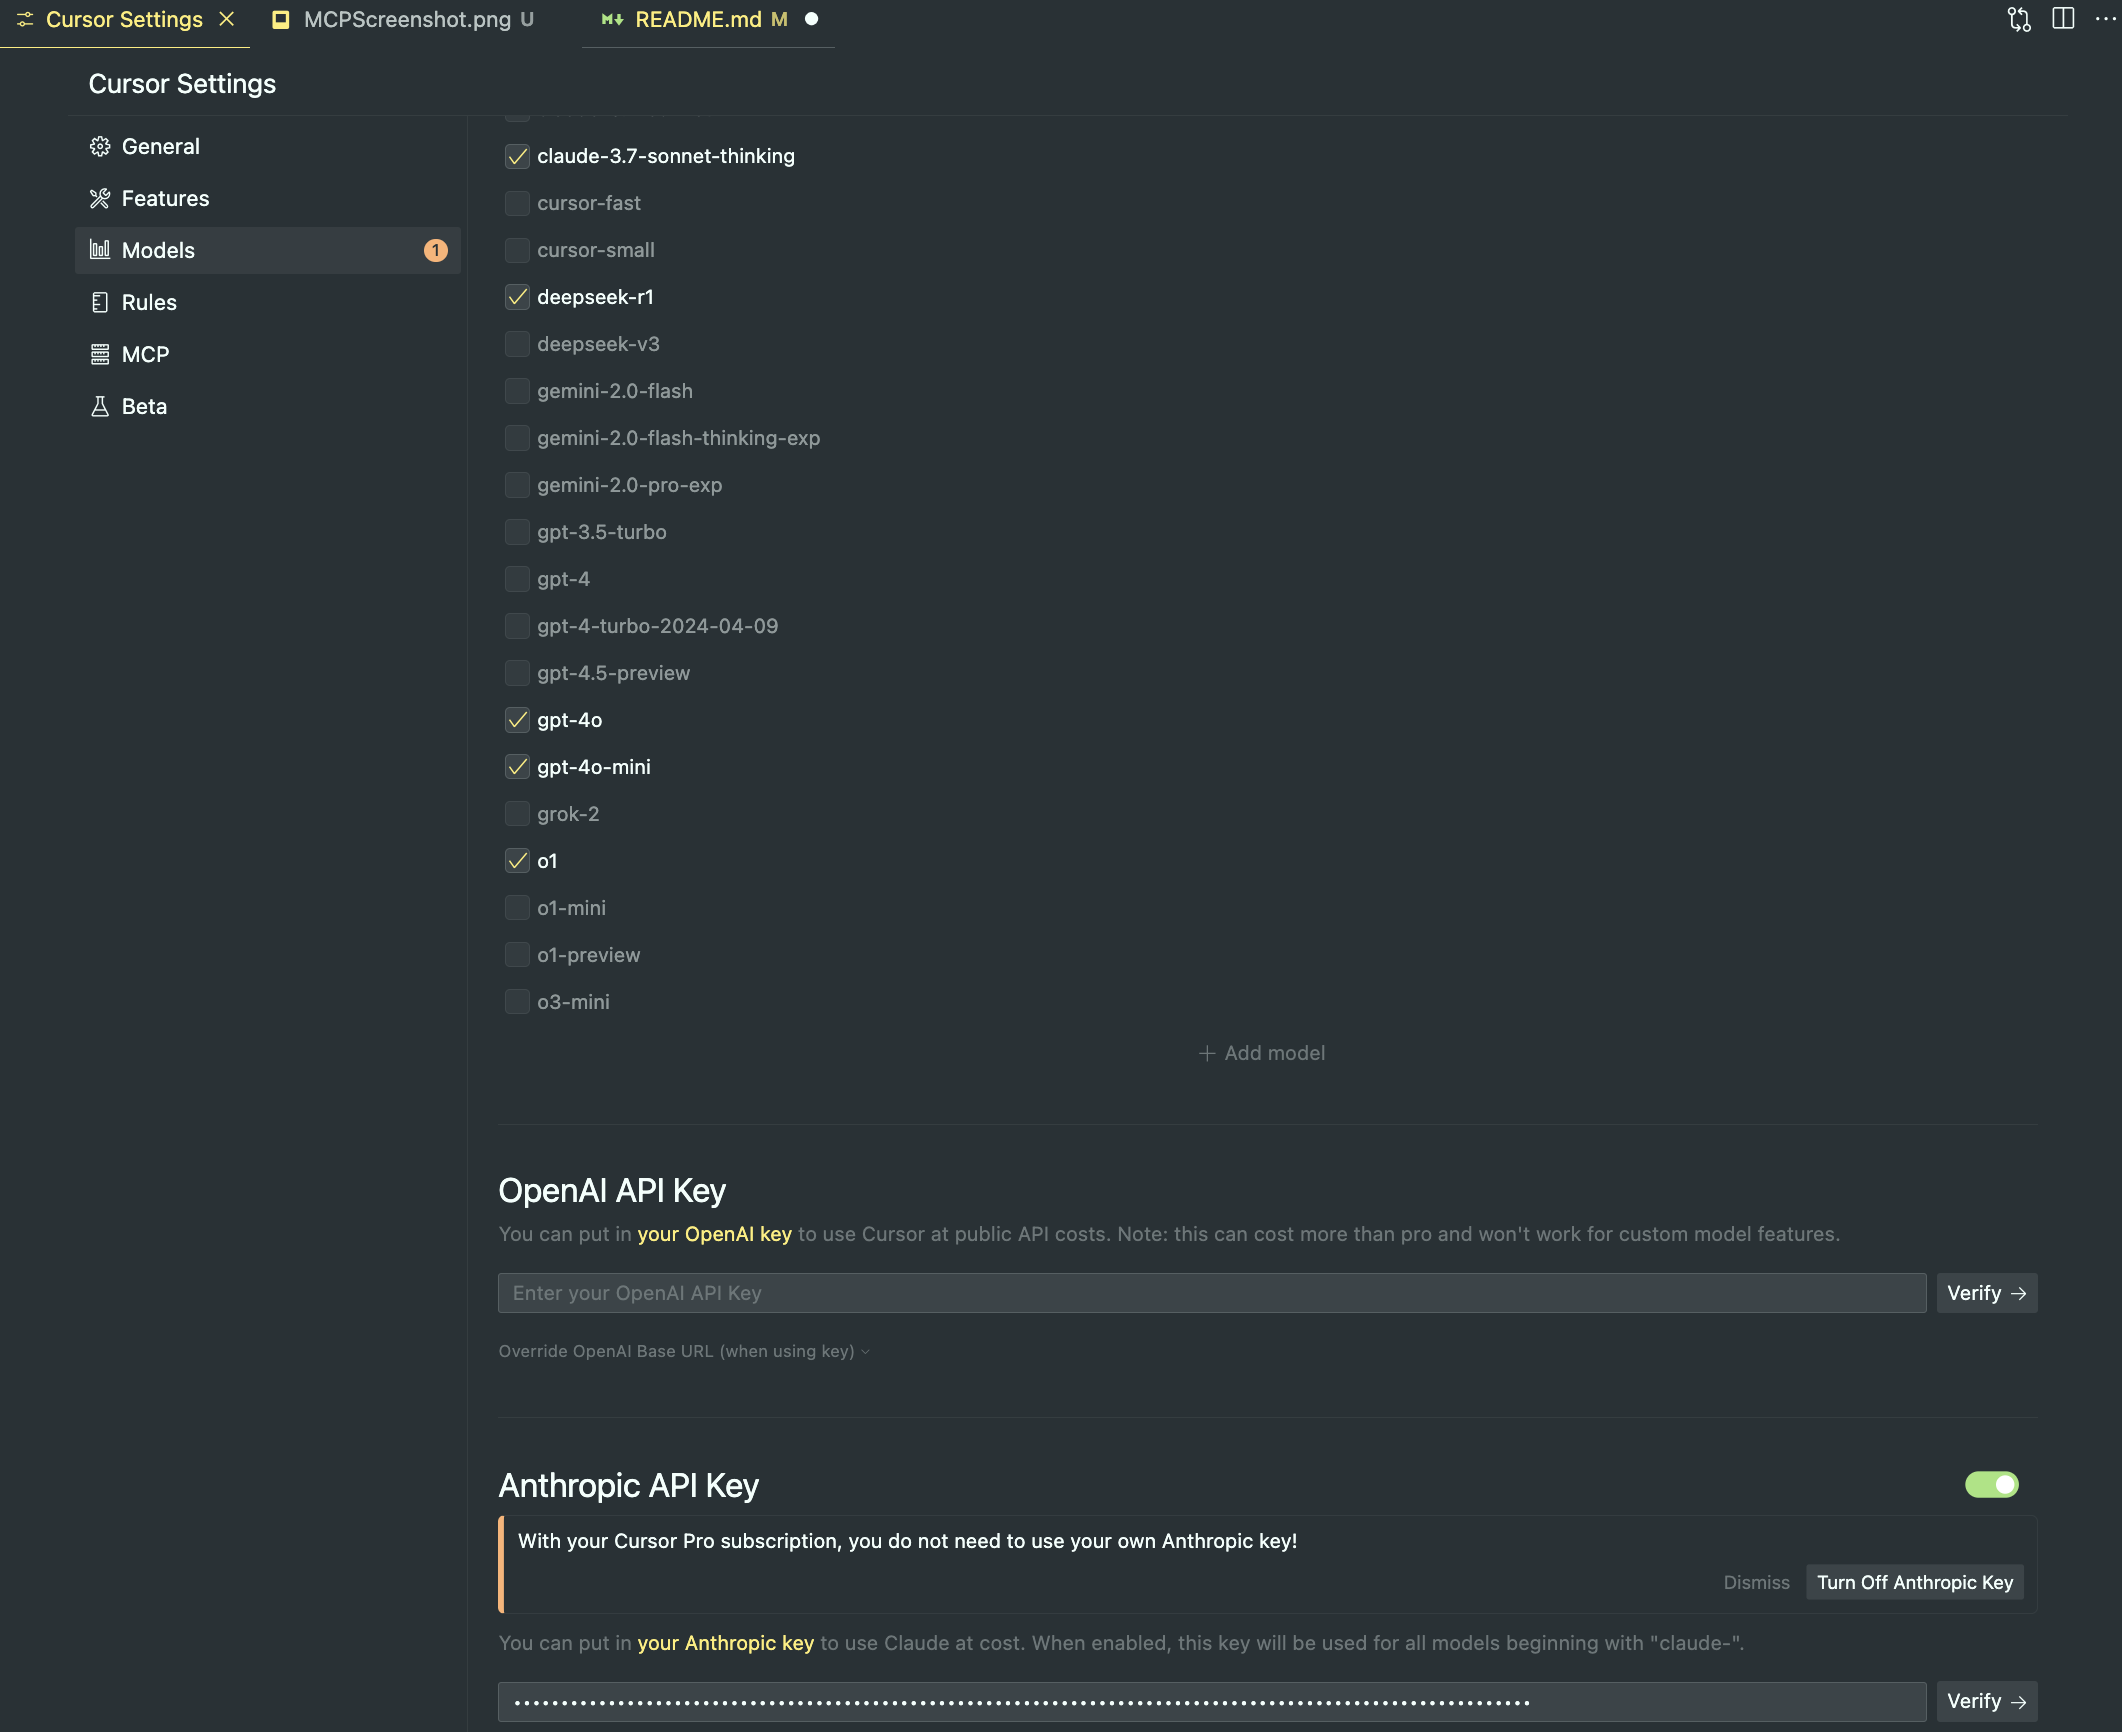Enable gemini-2.0-flash-thinking-exp checkbox

click(x=517, y=438)
